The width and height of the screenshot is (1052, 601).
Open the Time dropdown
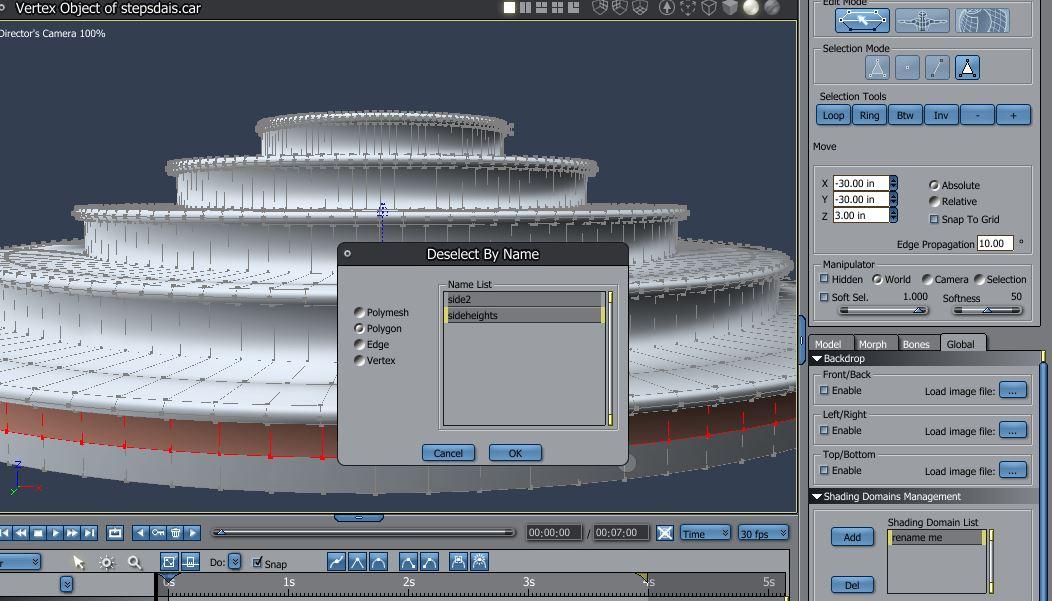coord(705,533)
